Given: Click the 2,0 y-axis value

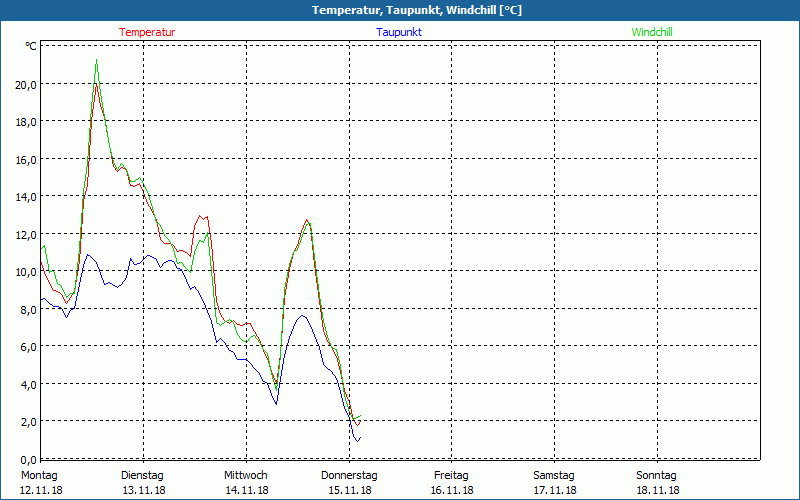Looking at the screenshot, I should tap(28, 421).
